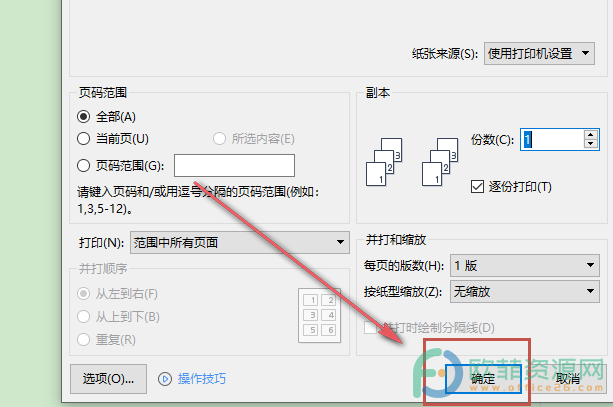Click the collated pages icon on left

[384, 162]
